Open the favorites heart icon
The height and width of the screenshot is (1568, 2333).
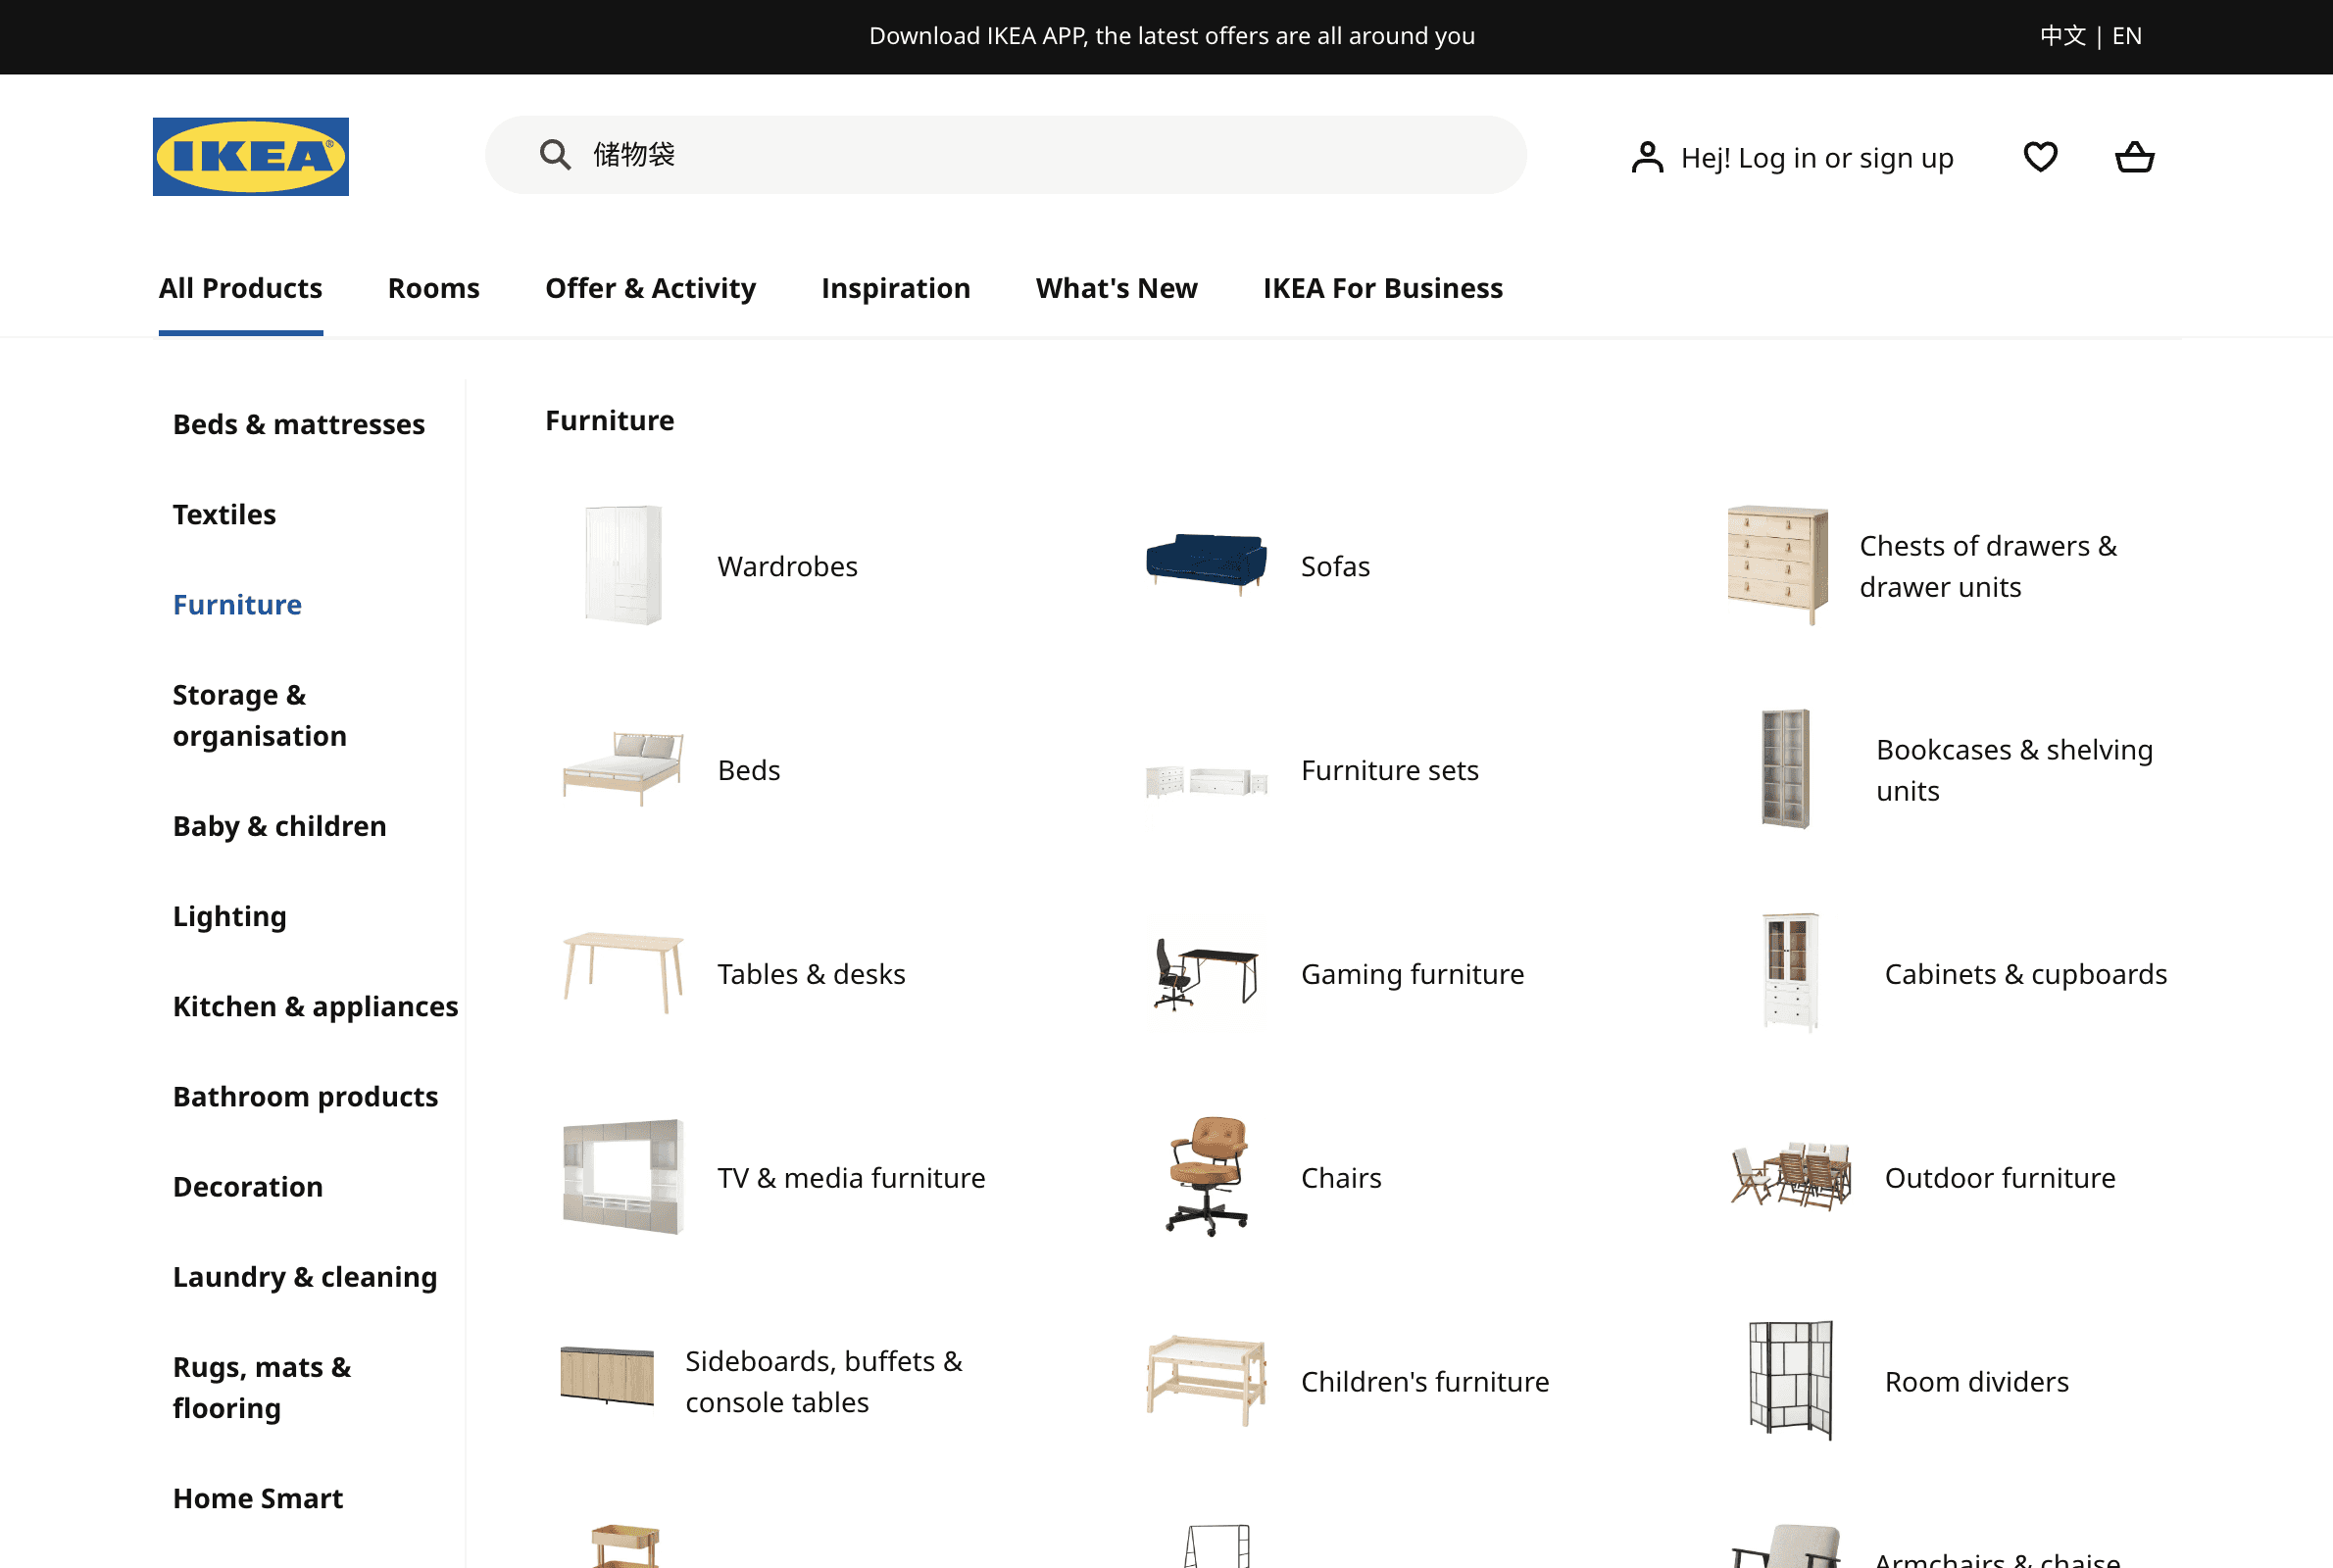click(x=2040, y=157)
